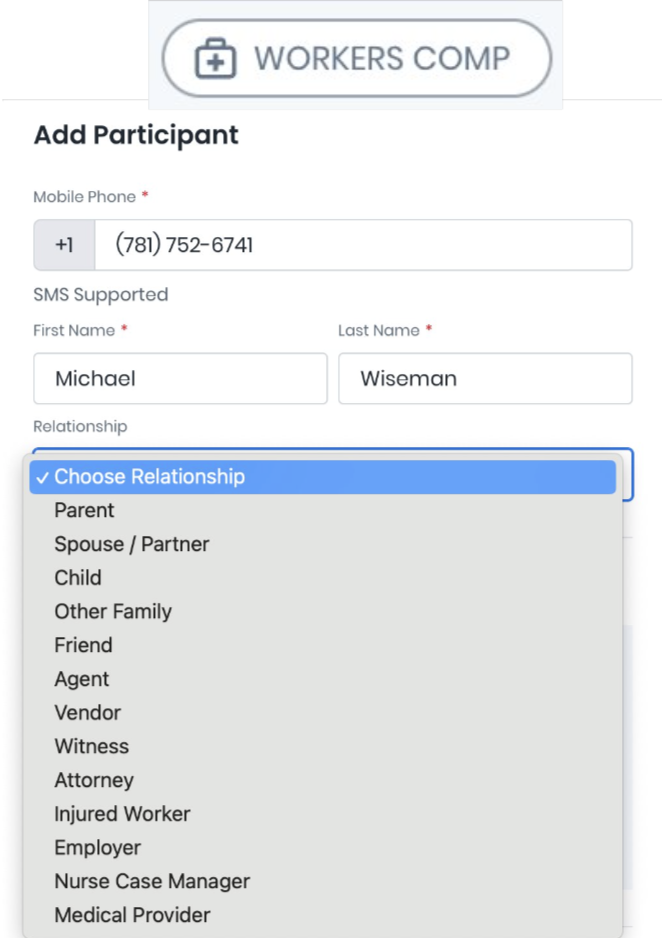662x938 pixels.
Task: Click the First Name input field
Action: tap(180, 379)
